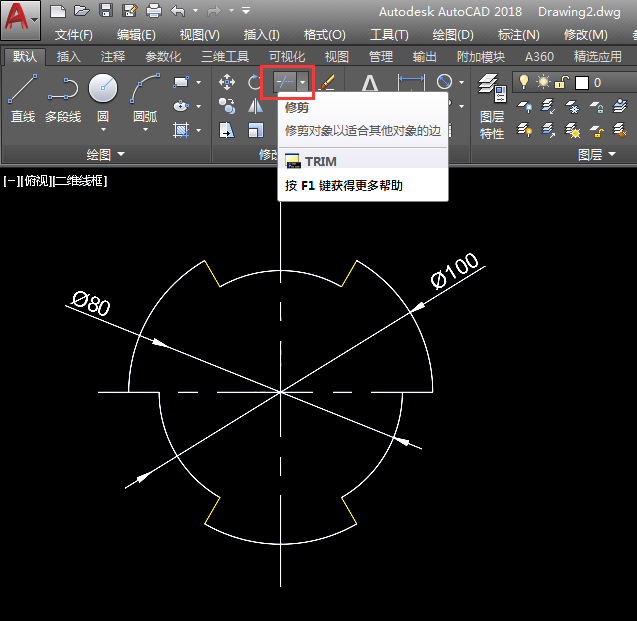This screenshot has height=621, width=637.
Task: Open the 文件(F) menu
Action: coord(74,35)
